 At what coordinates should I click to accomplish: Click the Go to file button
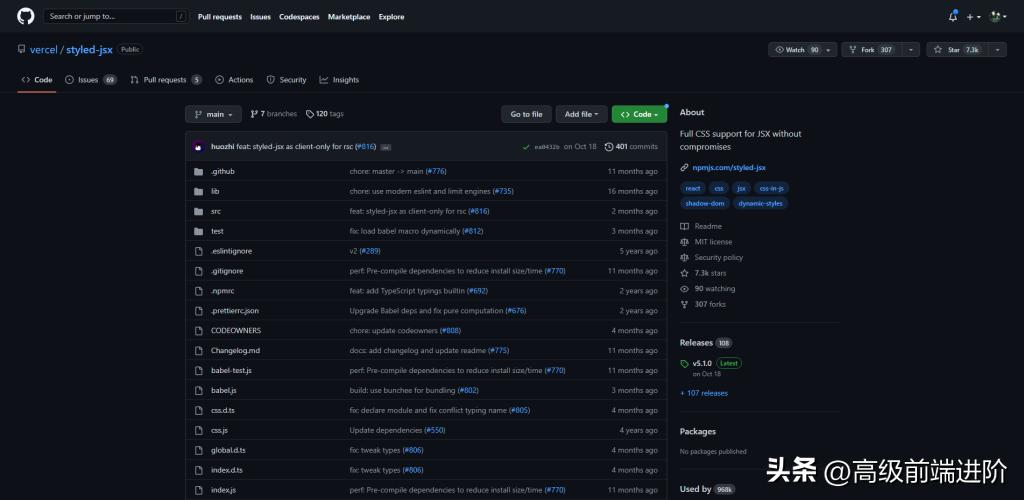click(x=526, y=114)
